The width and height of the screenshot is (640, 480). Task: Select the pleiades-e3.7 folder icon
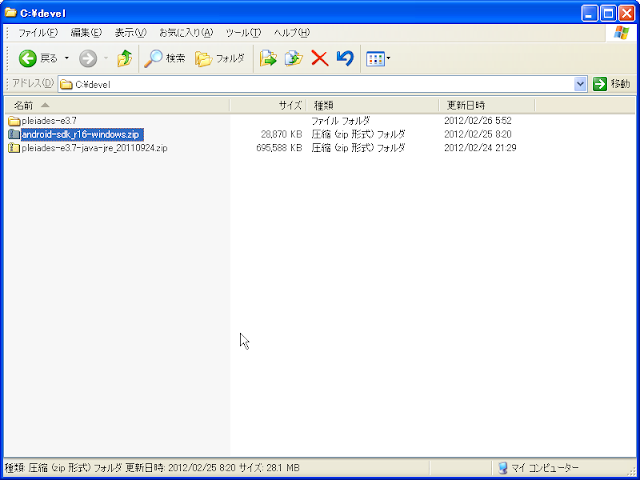14,121
